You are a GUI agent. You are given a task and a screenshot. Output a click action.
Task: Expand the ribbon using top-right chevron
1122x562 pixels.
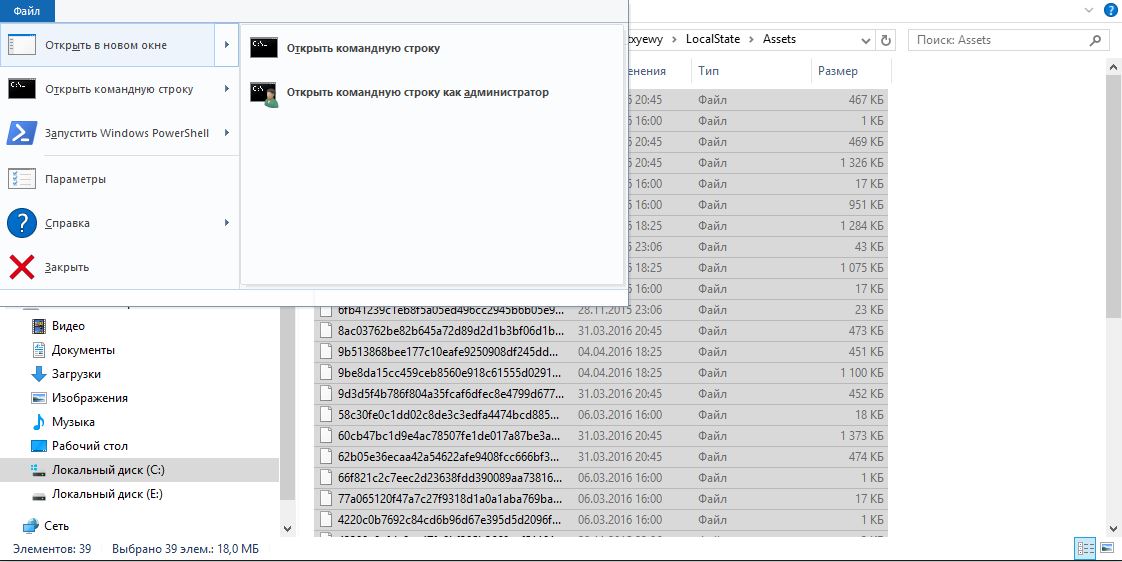point(1090,9)
